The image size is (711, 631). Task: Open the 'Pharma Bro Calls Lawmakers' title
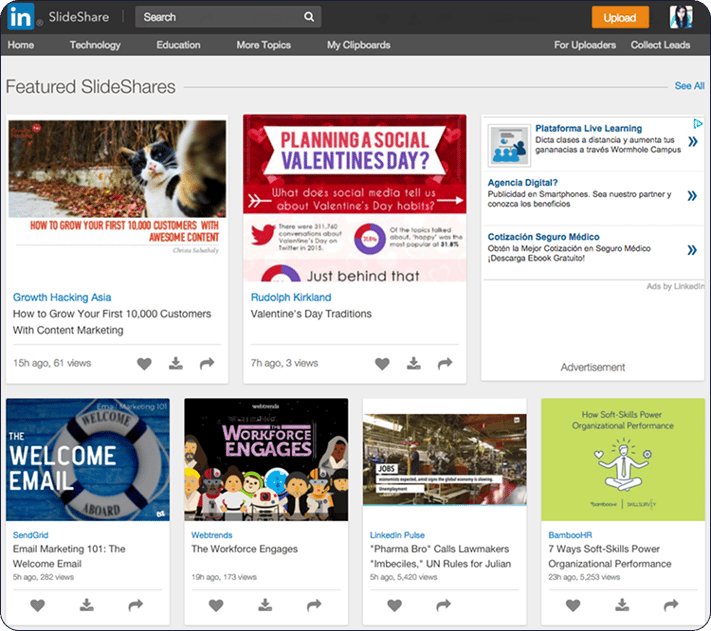click(x=440, y=556)
